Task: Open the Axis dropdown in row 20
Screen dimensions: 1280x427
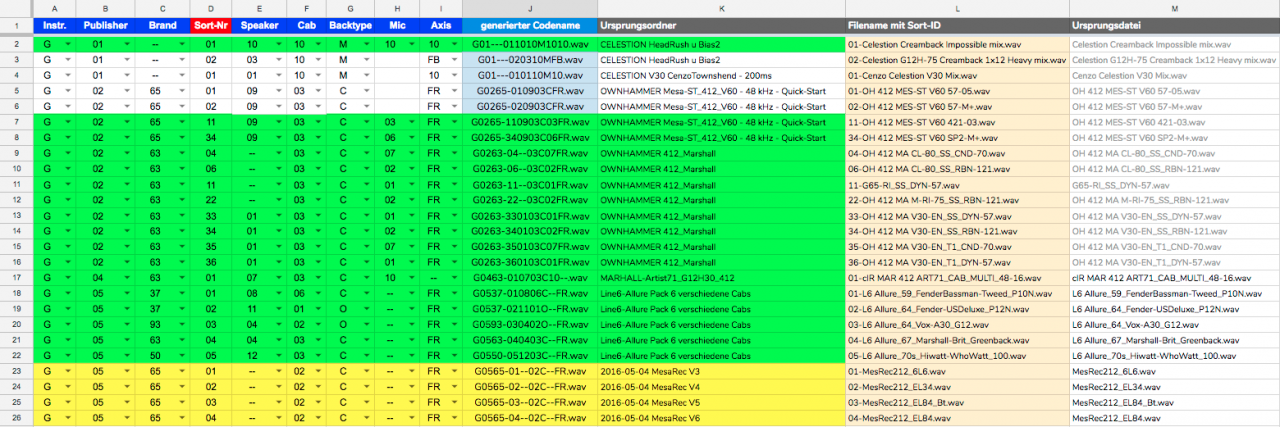Action: pyautogui.click(x=456, y=324)
